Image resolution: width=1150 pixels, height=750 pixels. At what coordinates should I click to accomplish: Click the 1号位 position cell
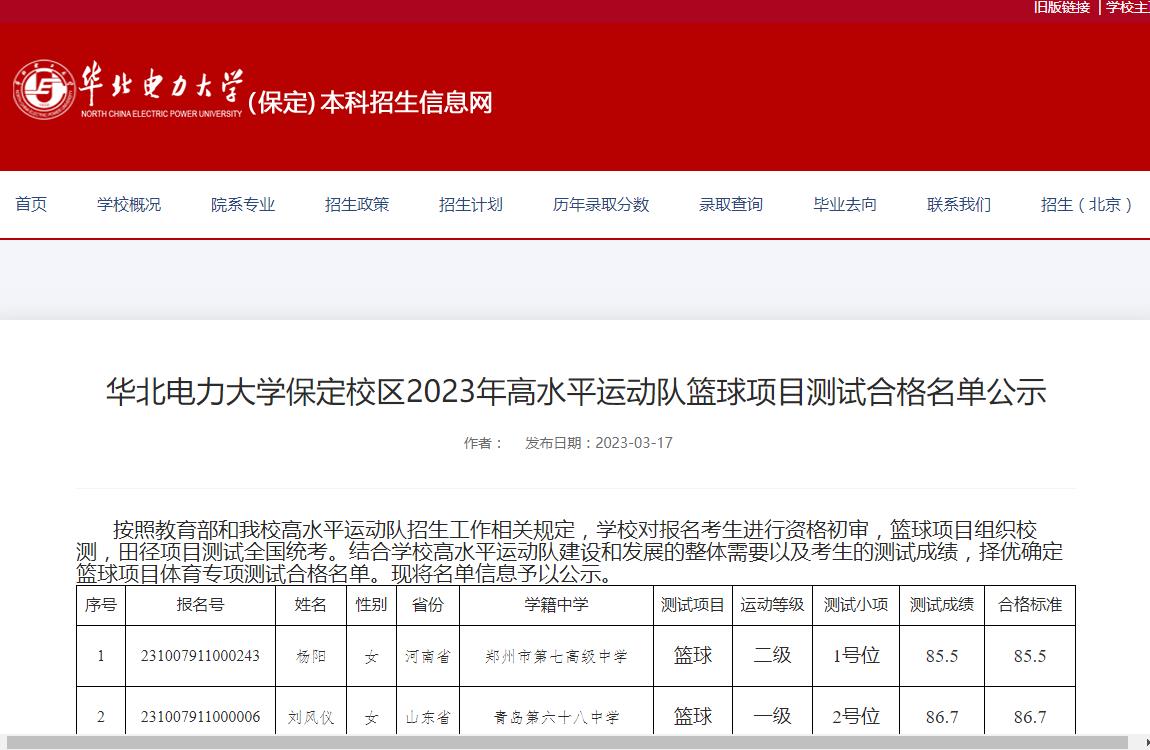coord(856,655)
